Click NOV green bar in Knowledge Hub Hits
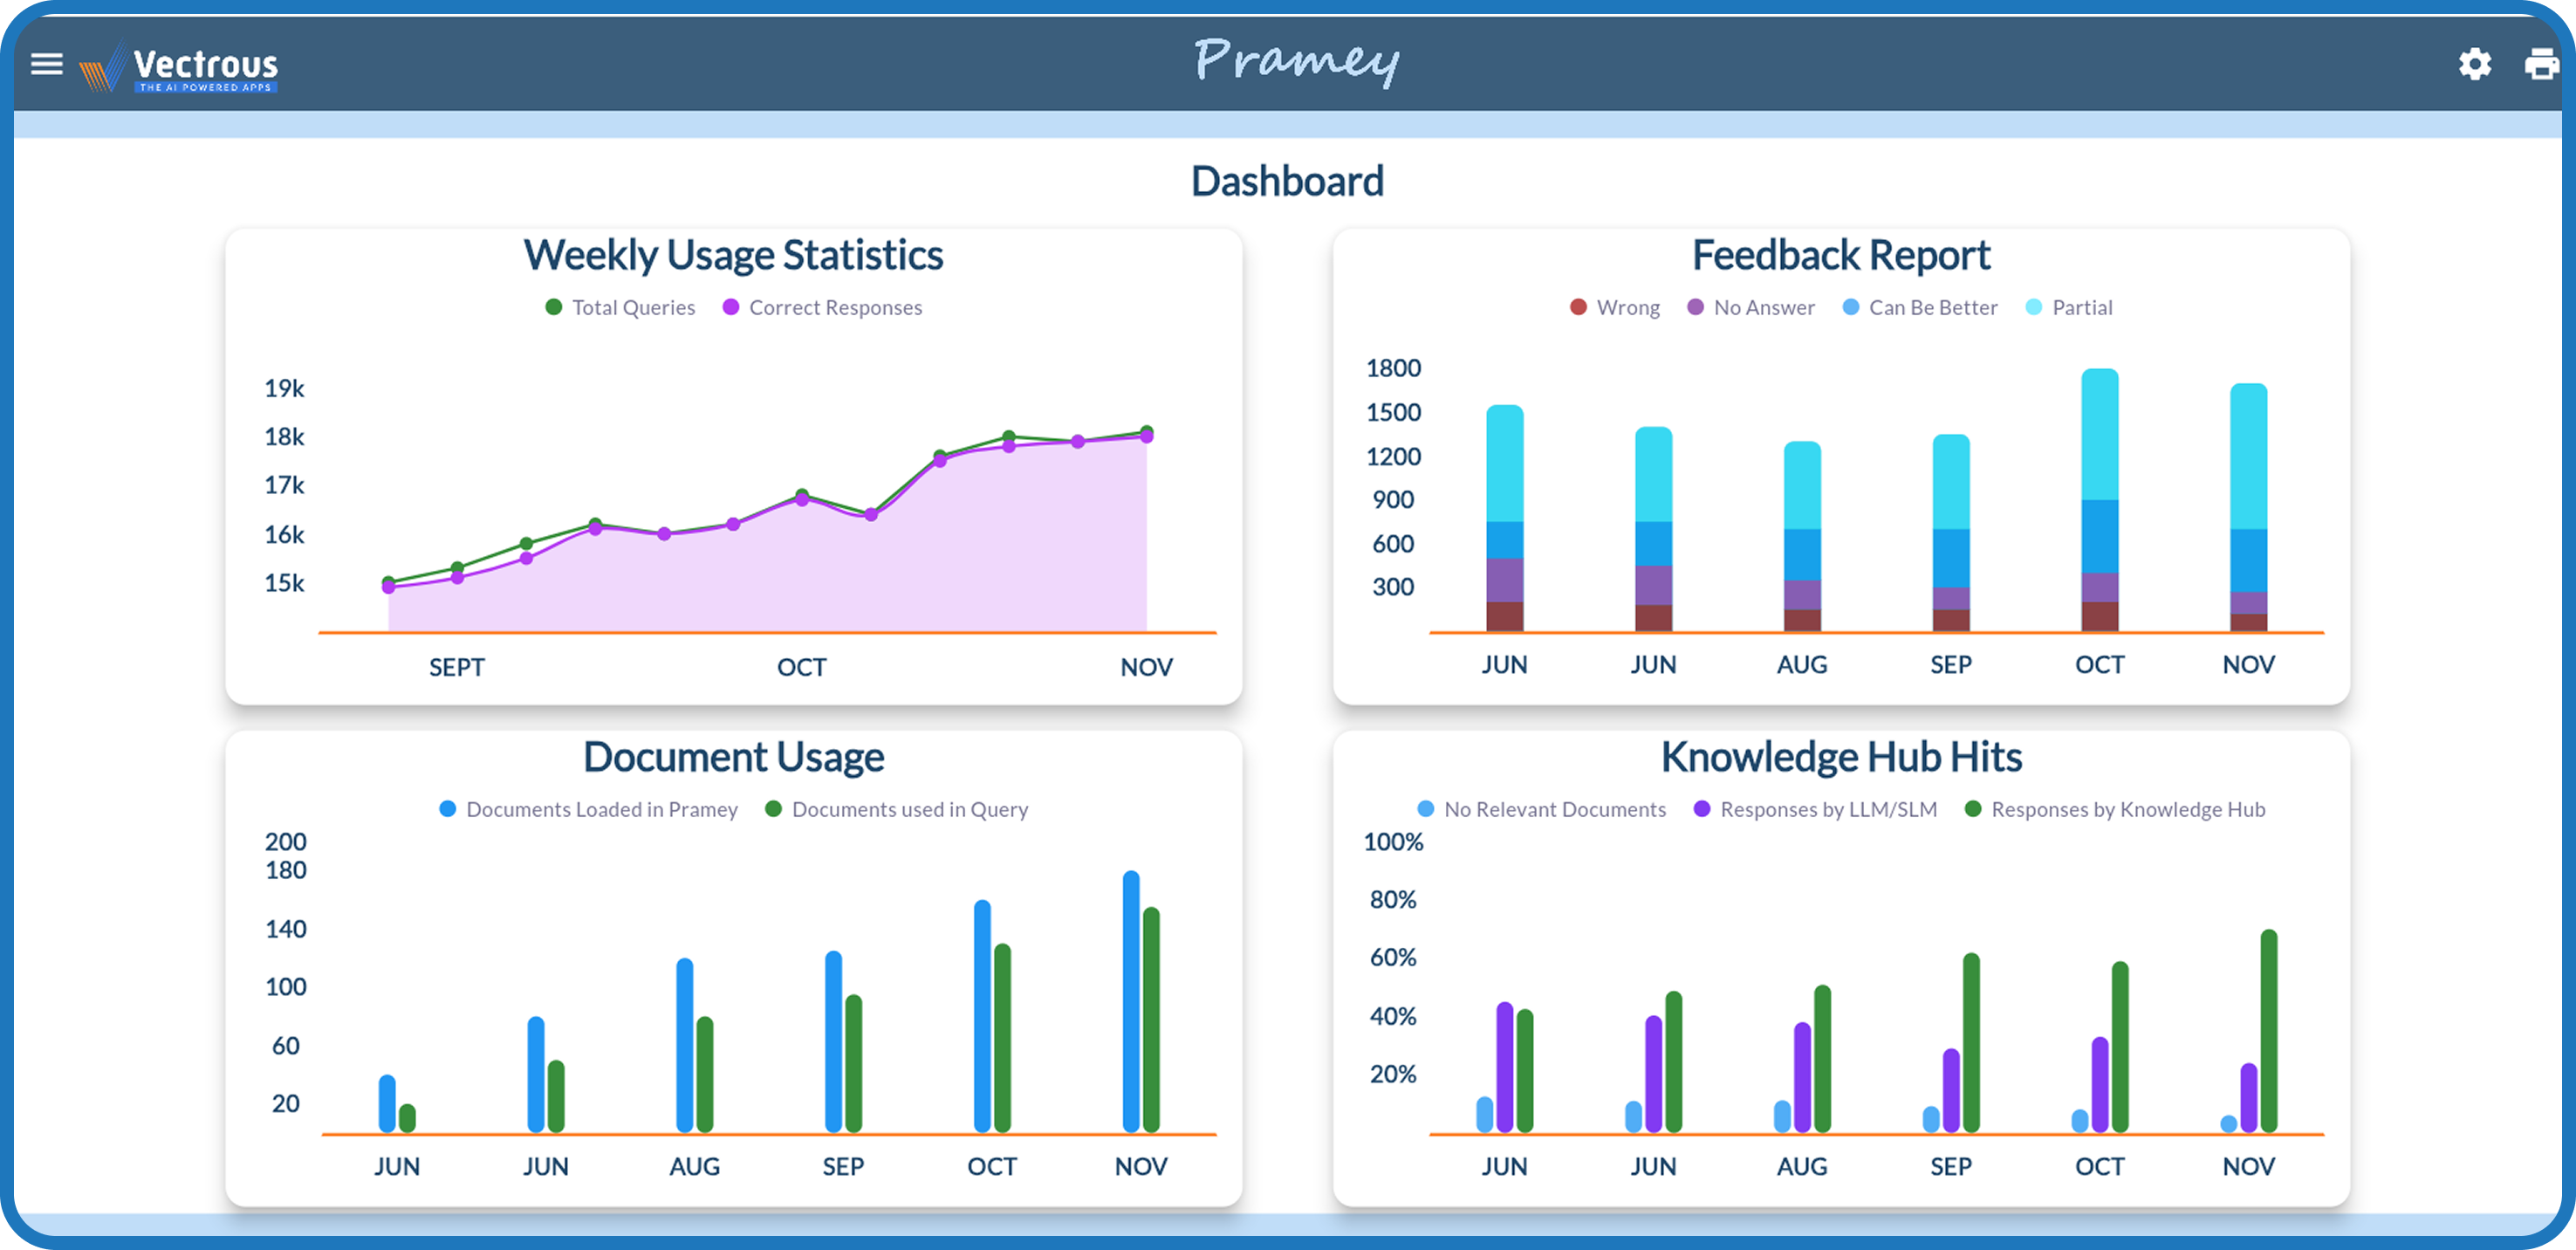 click(x=2268, y=1030)
